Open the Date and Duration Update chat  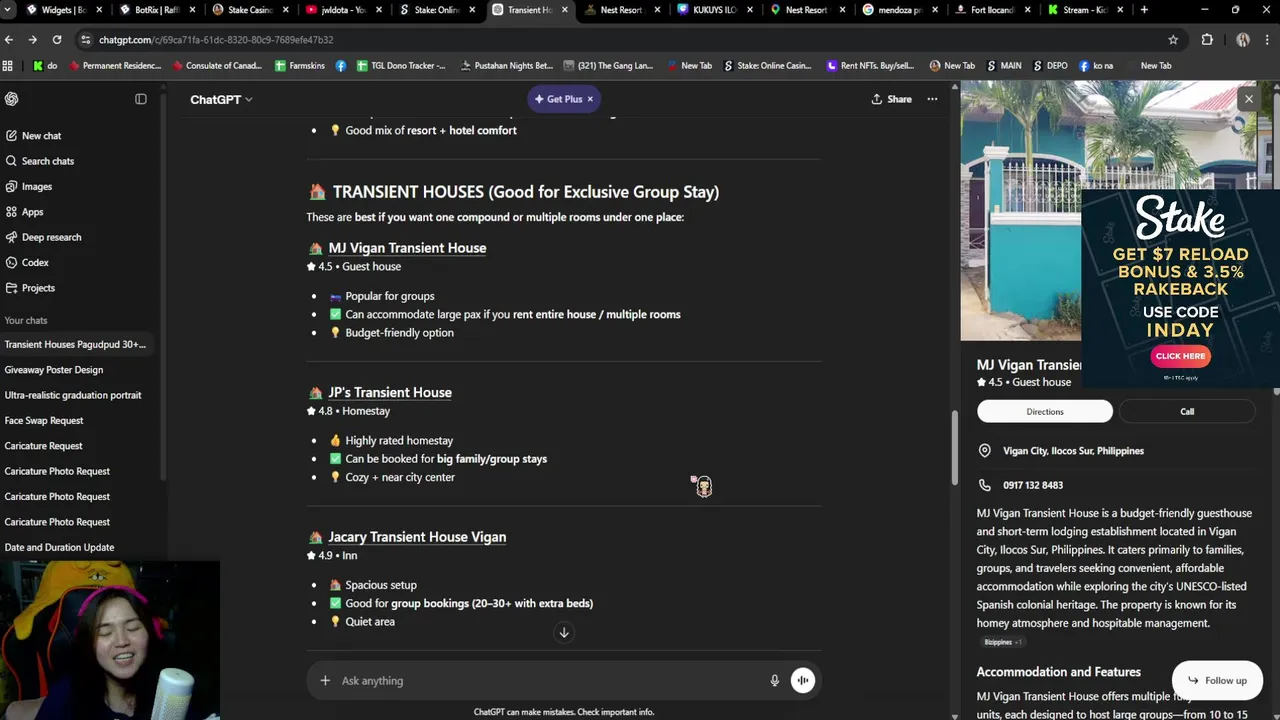tap(59, 547)
